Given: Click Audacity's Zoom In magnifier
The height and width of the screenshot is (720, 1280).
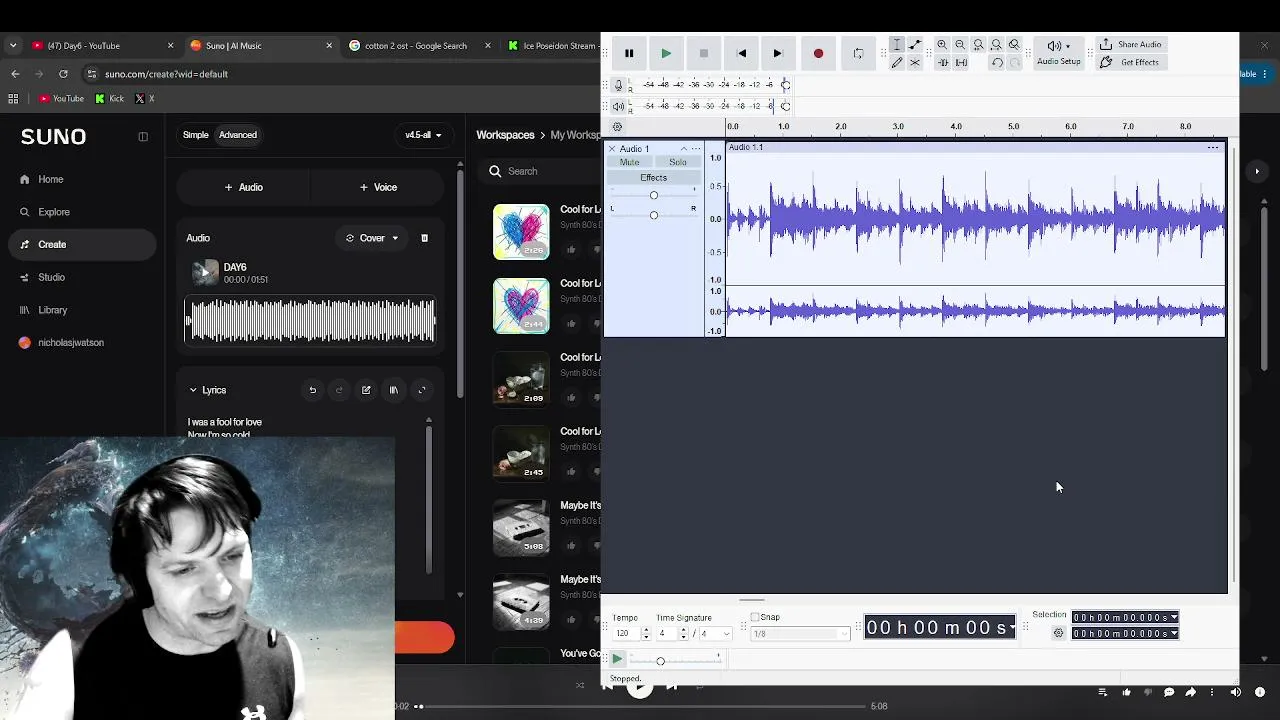Looking at the screenshot, I should pos(942,45).
